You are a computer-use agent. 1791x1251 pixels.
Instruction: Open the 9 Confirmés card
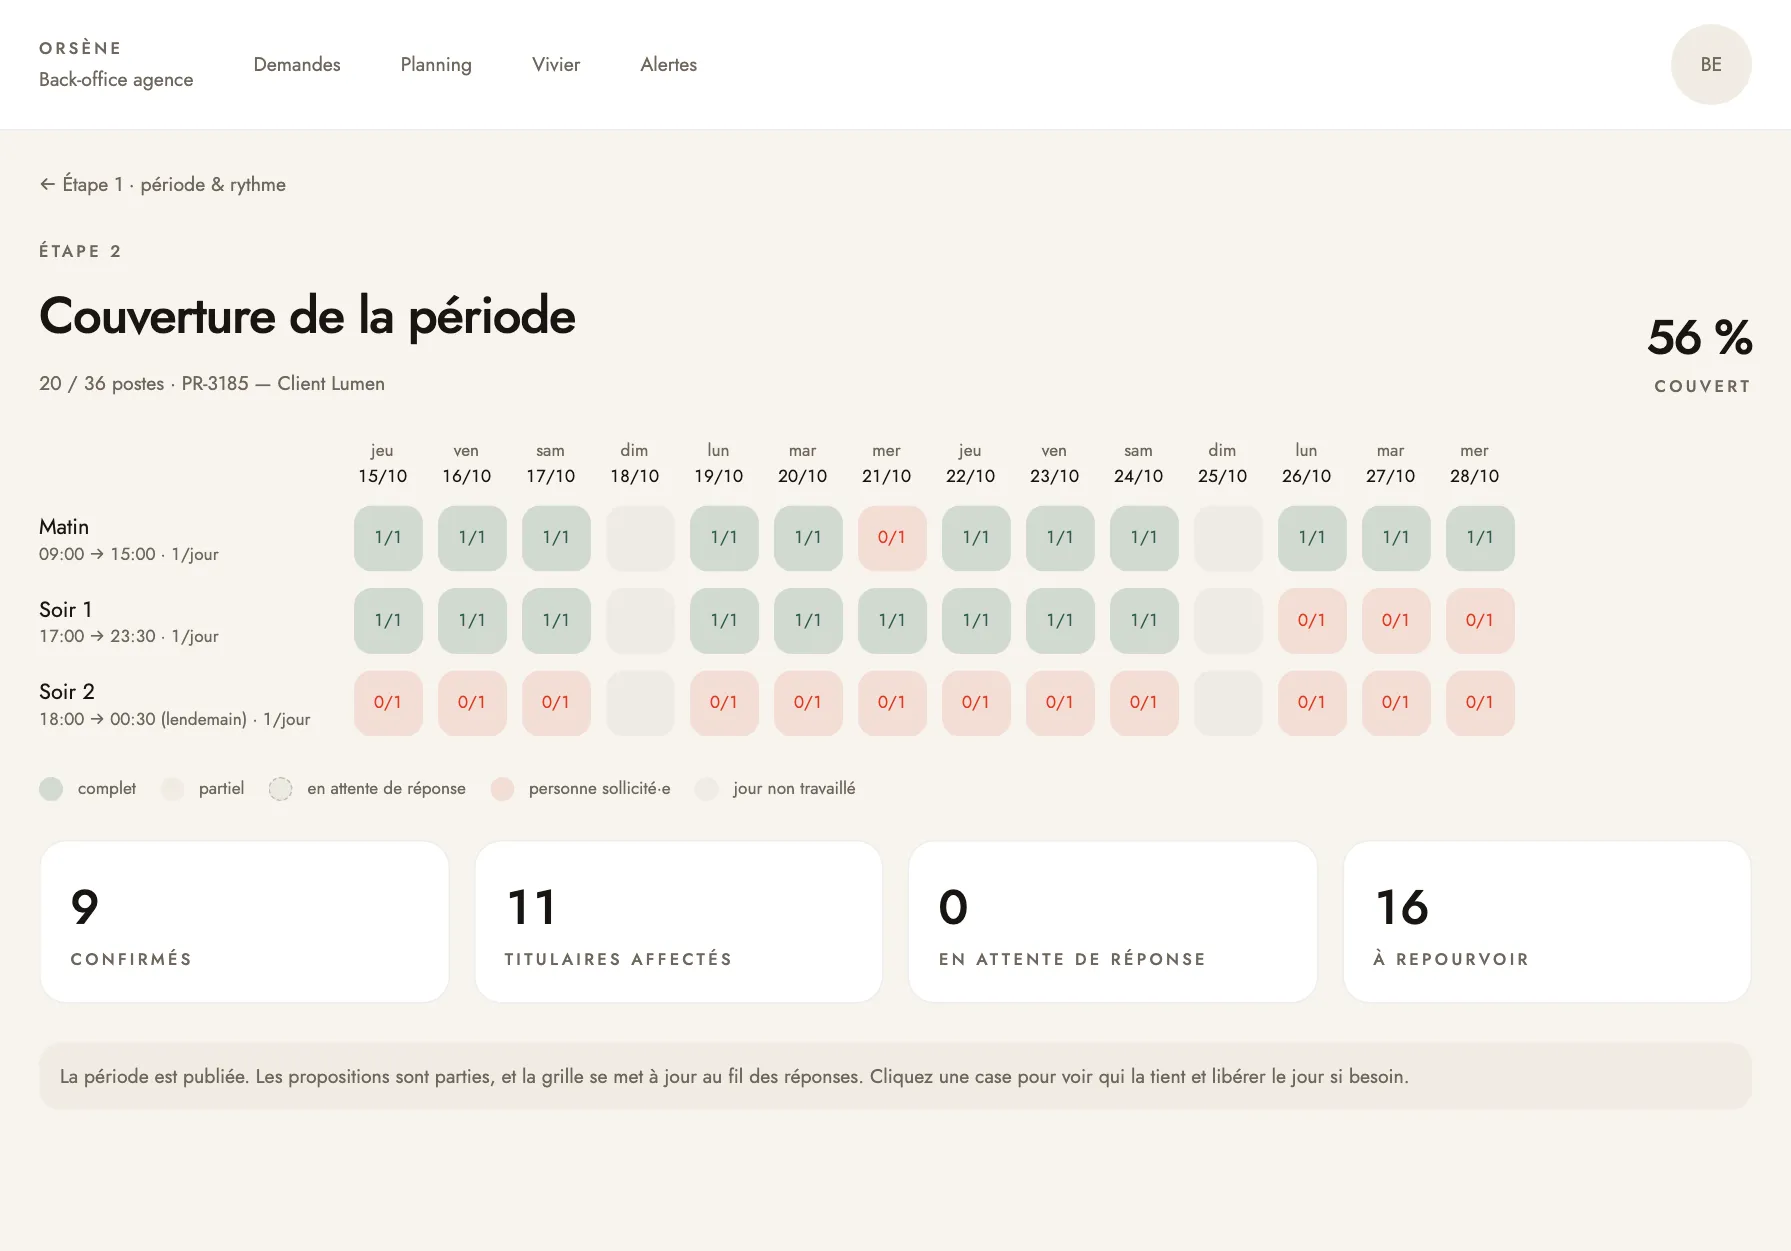(245, 922)
